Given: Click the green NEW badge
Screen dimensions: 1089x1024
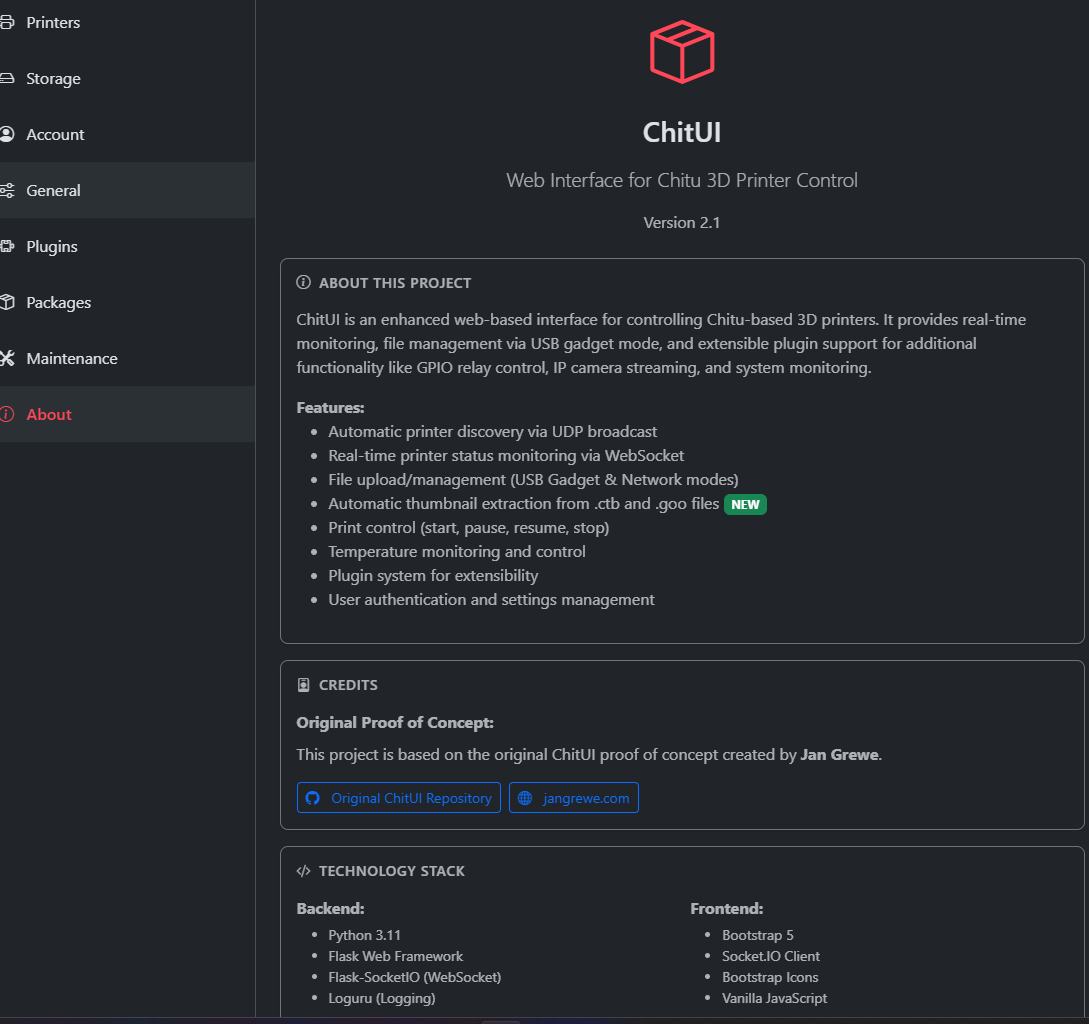Looking at the screenshot, I should click(745, 504).
